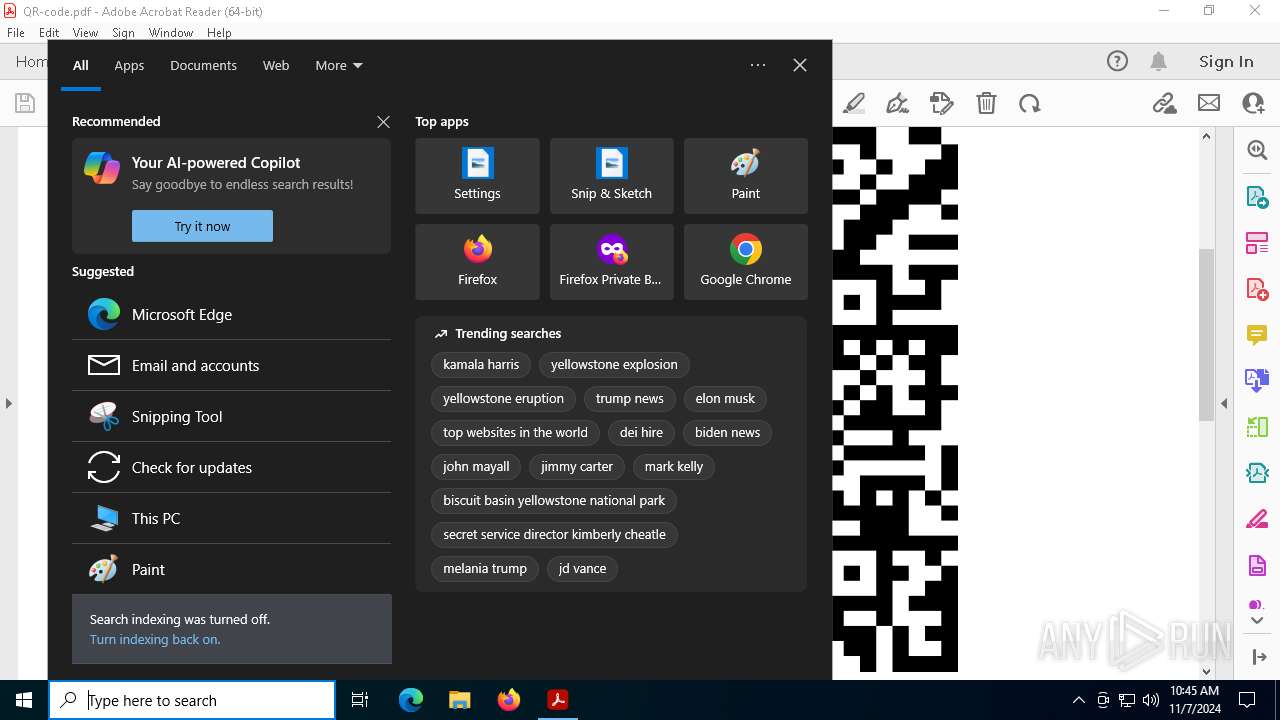Image resolution: width=1280 pixels, height=720 pixels.
Task: Launch Google Chrome tile in Top apps
Action: pos(745,262)
